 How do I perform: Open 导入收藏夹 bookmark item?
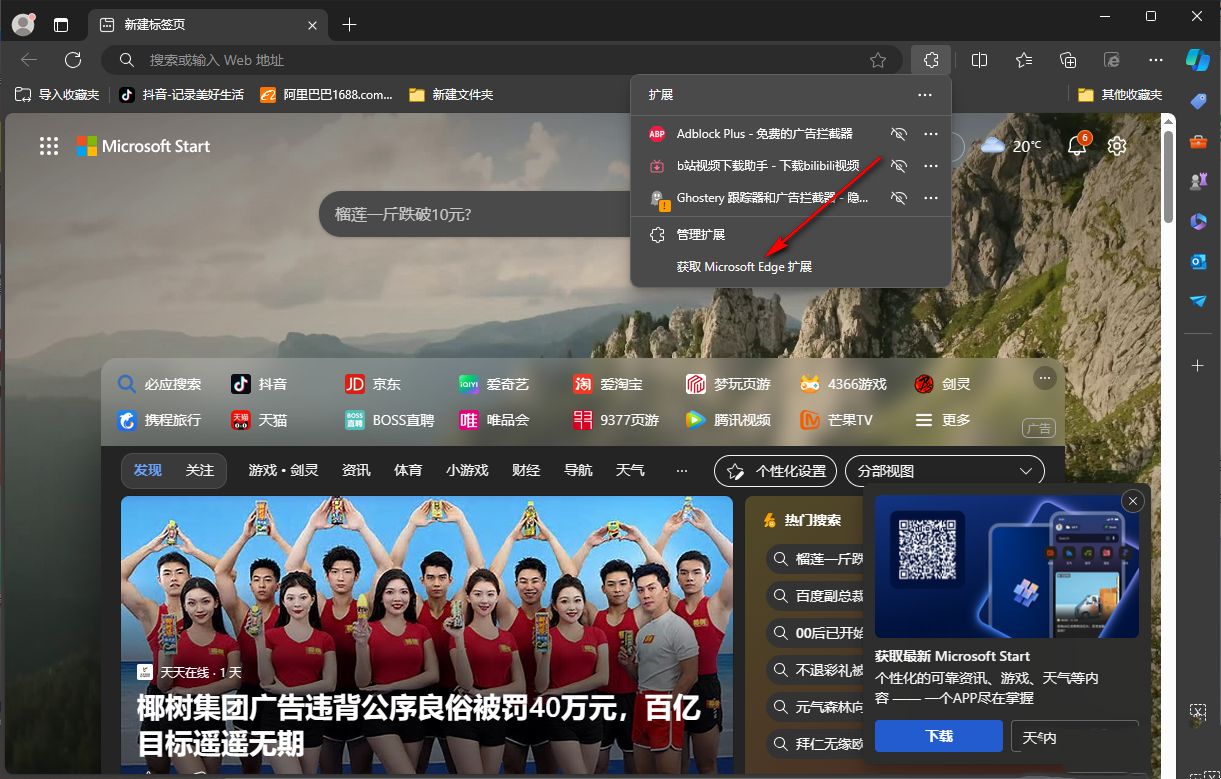click(x=57, y=95)
